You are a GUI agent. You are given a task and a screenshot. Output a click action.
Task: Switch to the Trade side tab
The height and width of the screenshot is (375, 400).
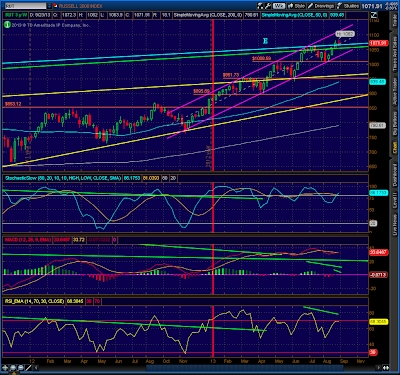pyautogui.click(x=395, y=21)
